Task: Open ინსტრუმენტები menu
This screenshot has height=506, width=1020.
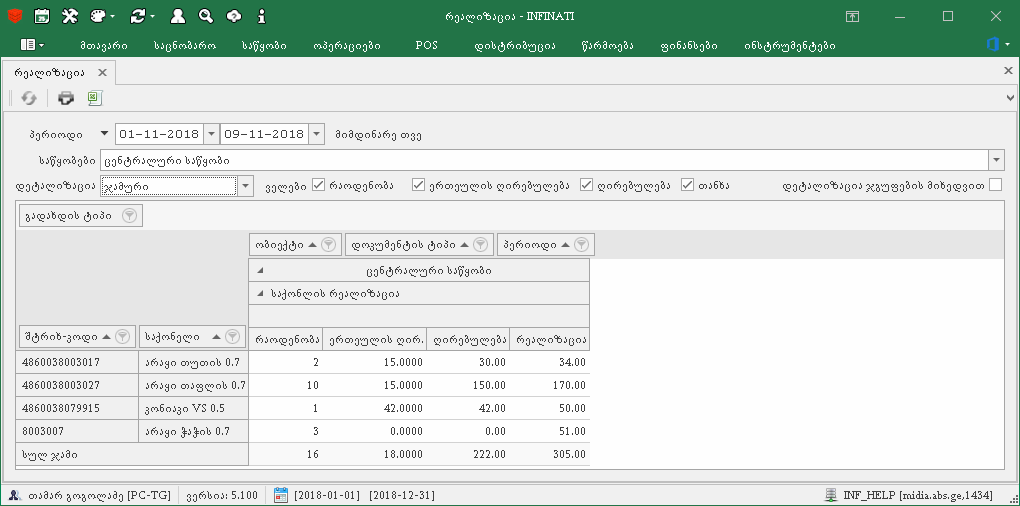Action: click(790, 46)
